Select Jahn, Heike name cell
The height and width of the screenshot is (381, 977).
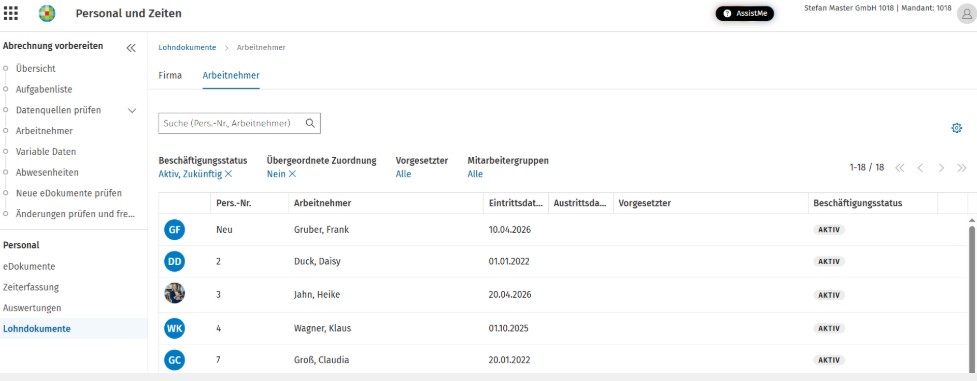(x=317, y=294)
